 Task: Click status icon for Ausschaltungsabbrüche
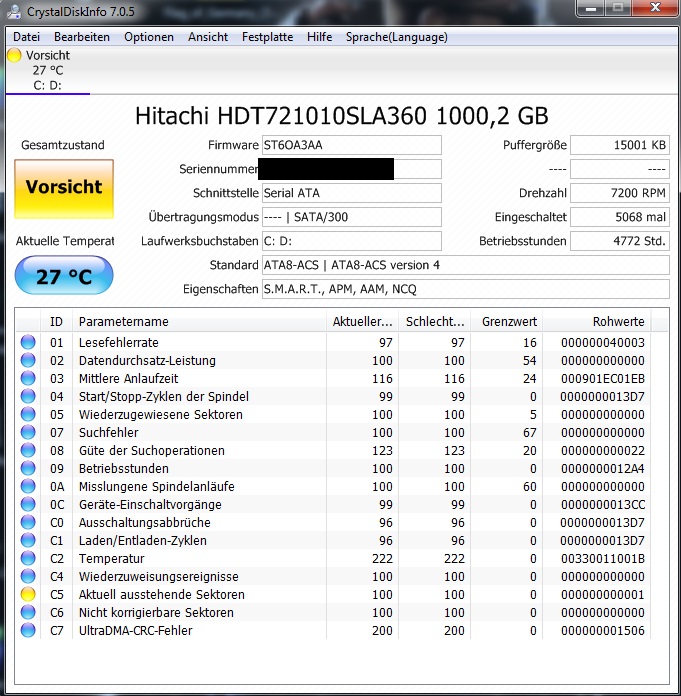(x=28, y=522)
